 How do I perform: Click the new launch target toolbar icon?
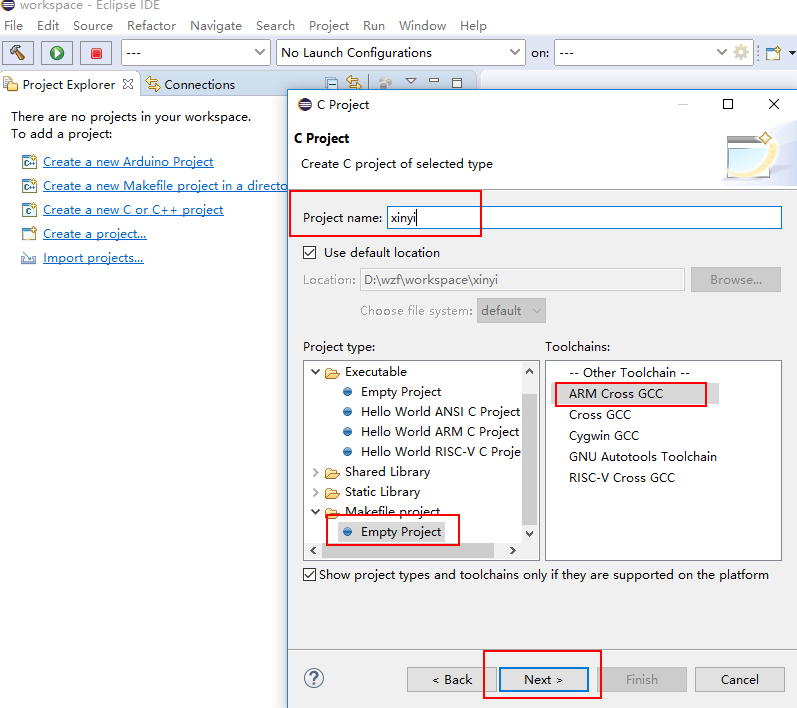[x=773, y=53]
